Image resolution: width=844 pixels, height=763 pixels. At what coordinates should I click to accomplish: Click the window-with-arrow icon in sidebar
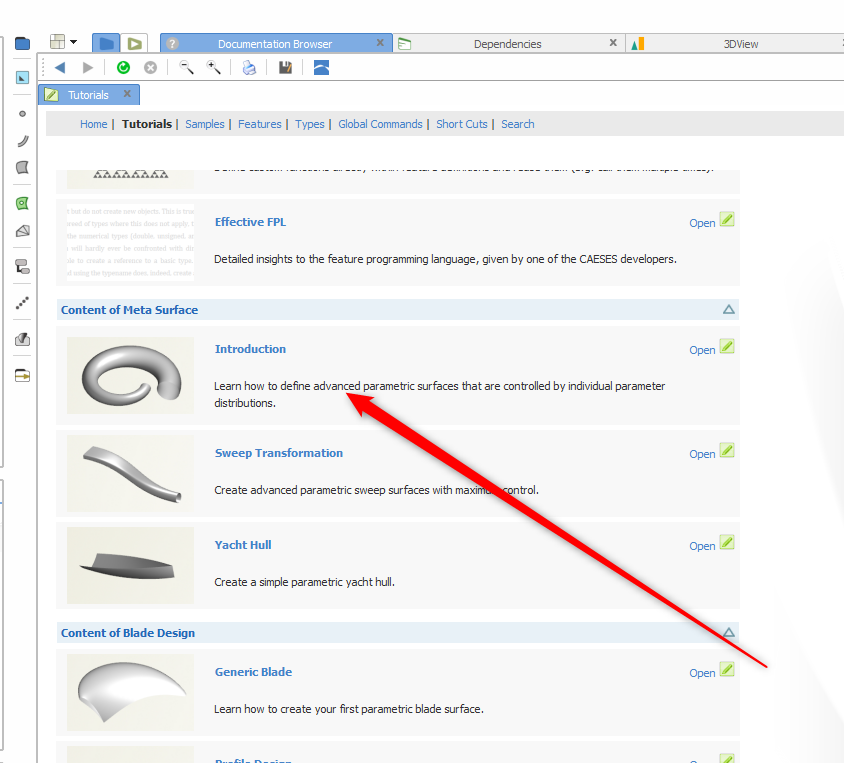[x=22, y=375]
